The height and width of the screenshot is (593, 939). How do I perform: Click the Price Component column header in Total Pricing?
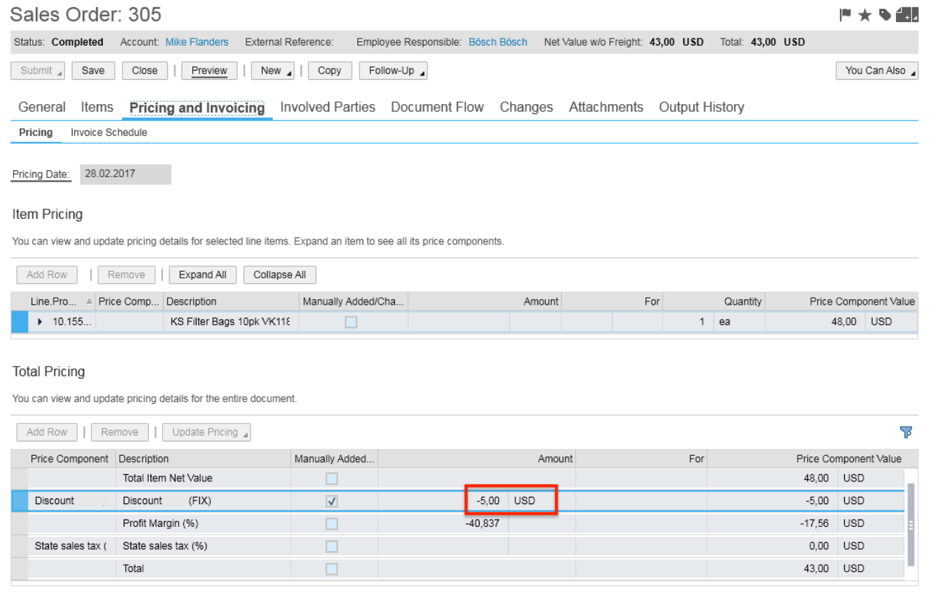[x=69, y=459]
